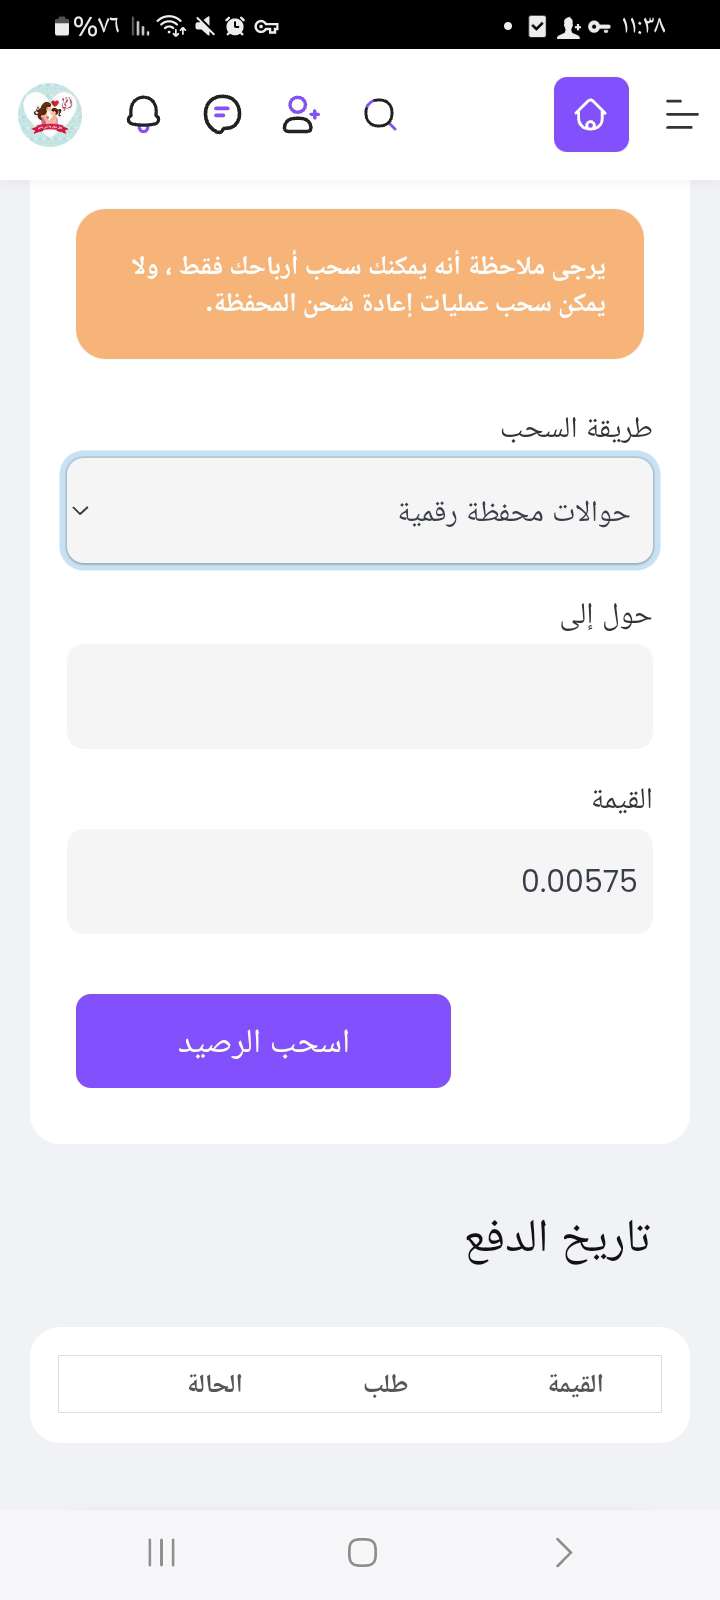Open the add friend person icon

[300, 115]
